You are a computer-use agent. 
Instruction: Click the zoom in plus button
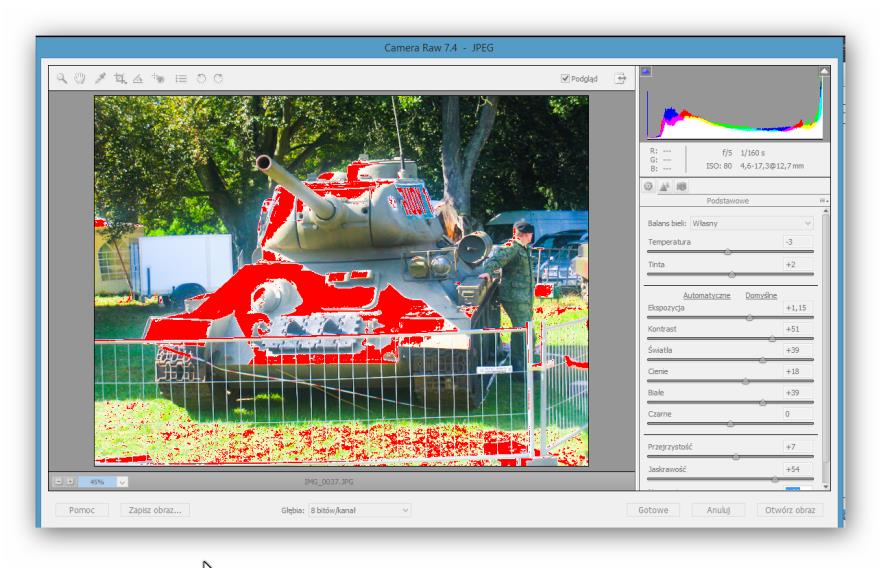[70, 481]
